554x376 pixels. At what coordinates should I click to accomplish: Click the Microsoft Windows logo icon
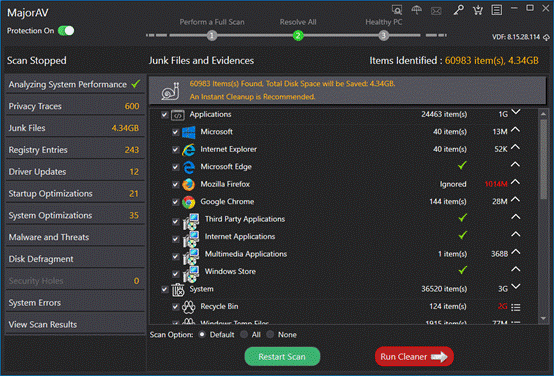pyautogui.click(x=189, y=132)
